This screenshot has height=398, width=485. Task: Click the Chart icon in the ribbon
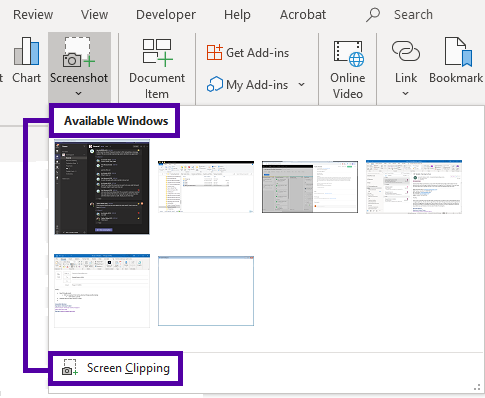click(26, 51)
